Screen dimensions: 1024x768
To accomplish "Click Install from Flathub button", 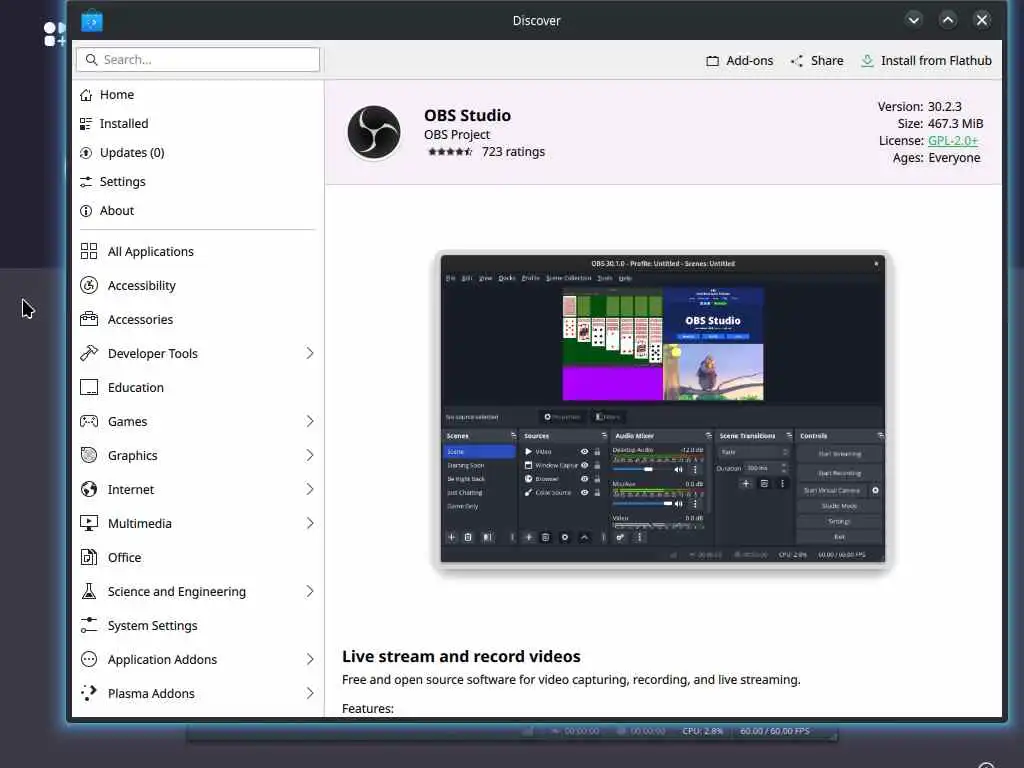I will [926, 61].
